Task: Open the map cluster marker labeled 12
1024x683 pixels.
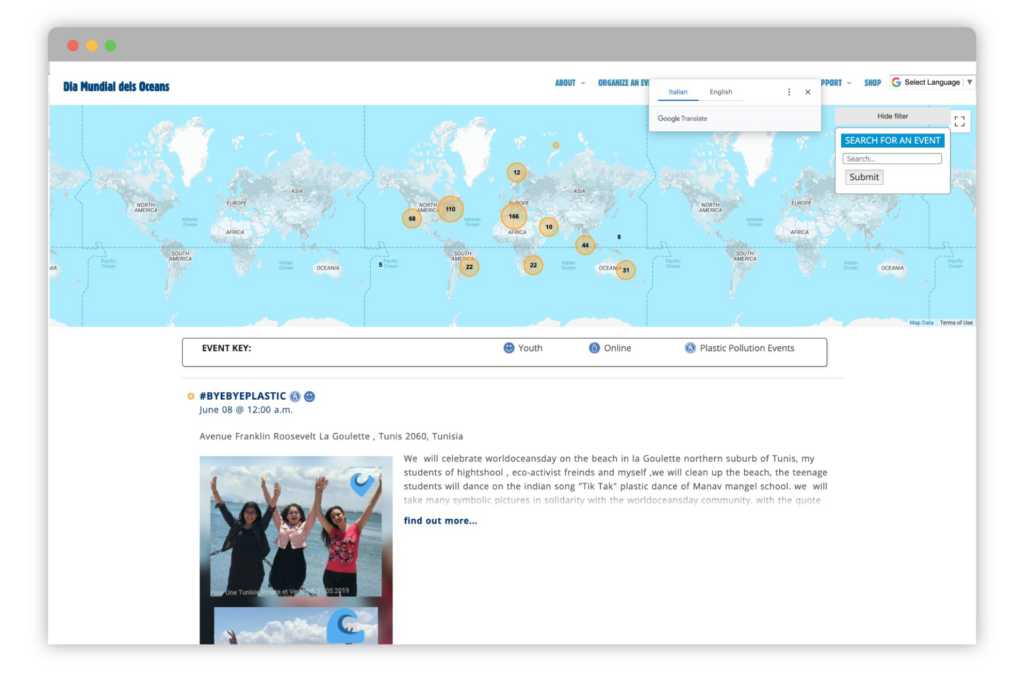Action: (x=517, y=173)
